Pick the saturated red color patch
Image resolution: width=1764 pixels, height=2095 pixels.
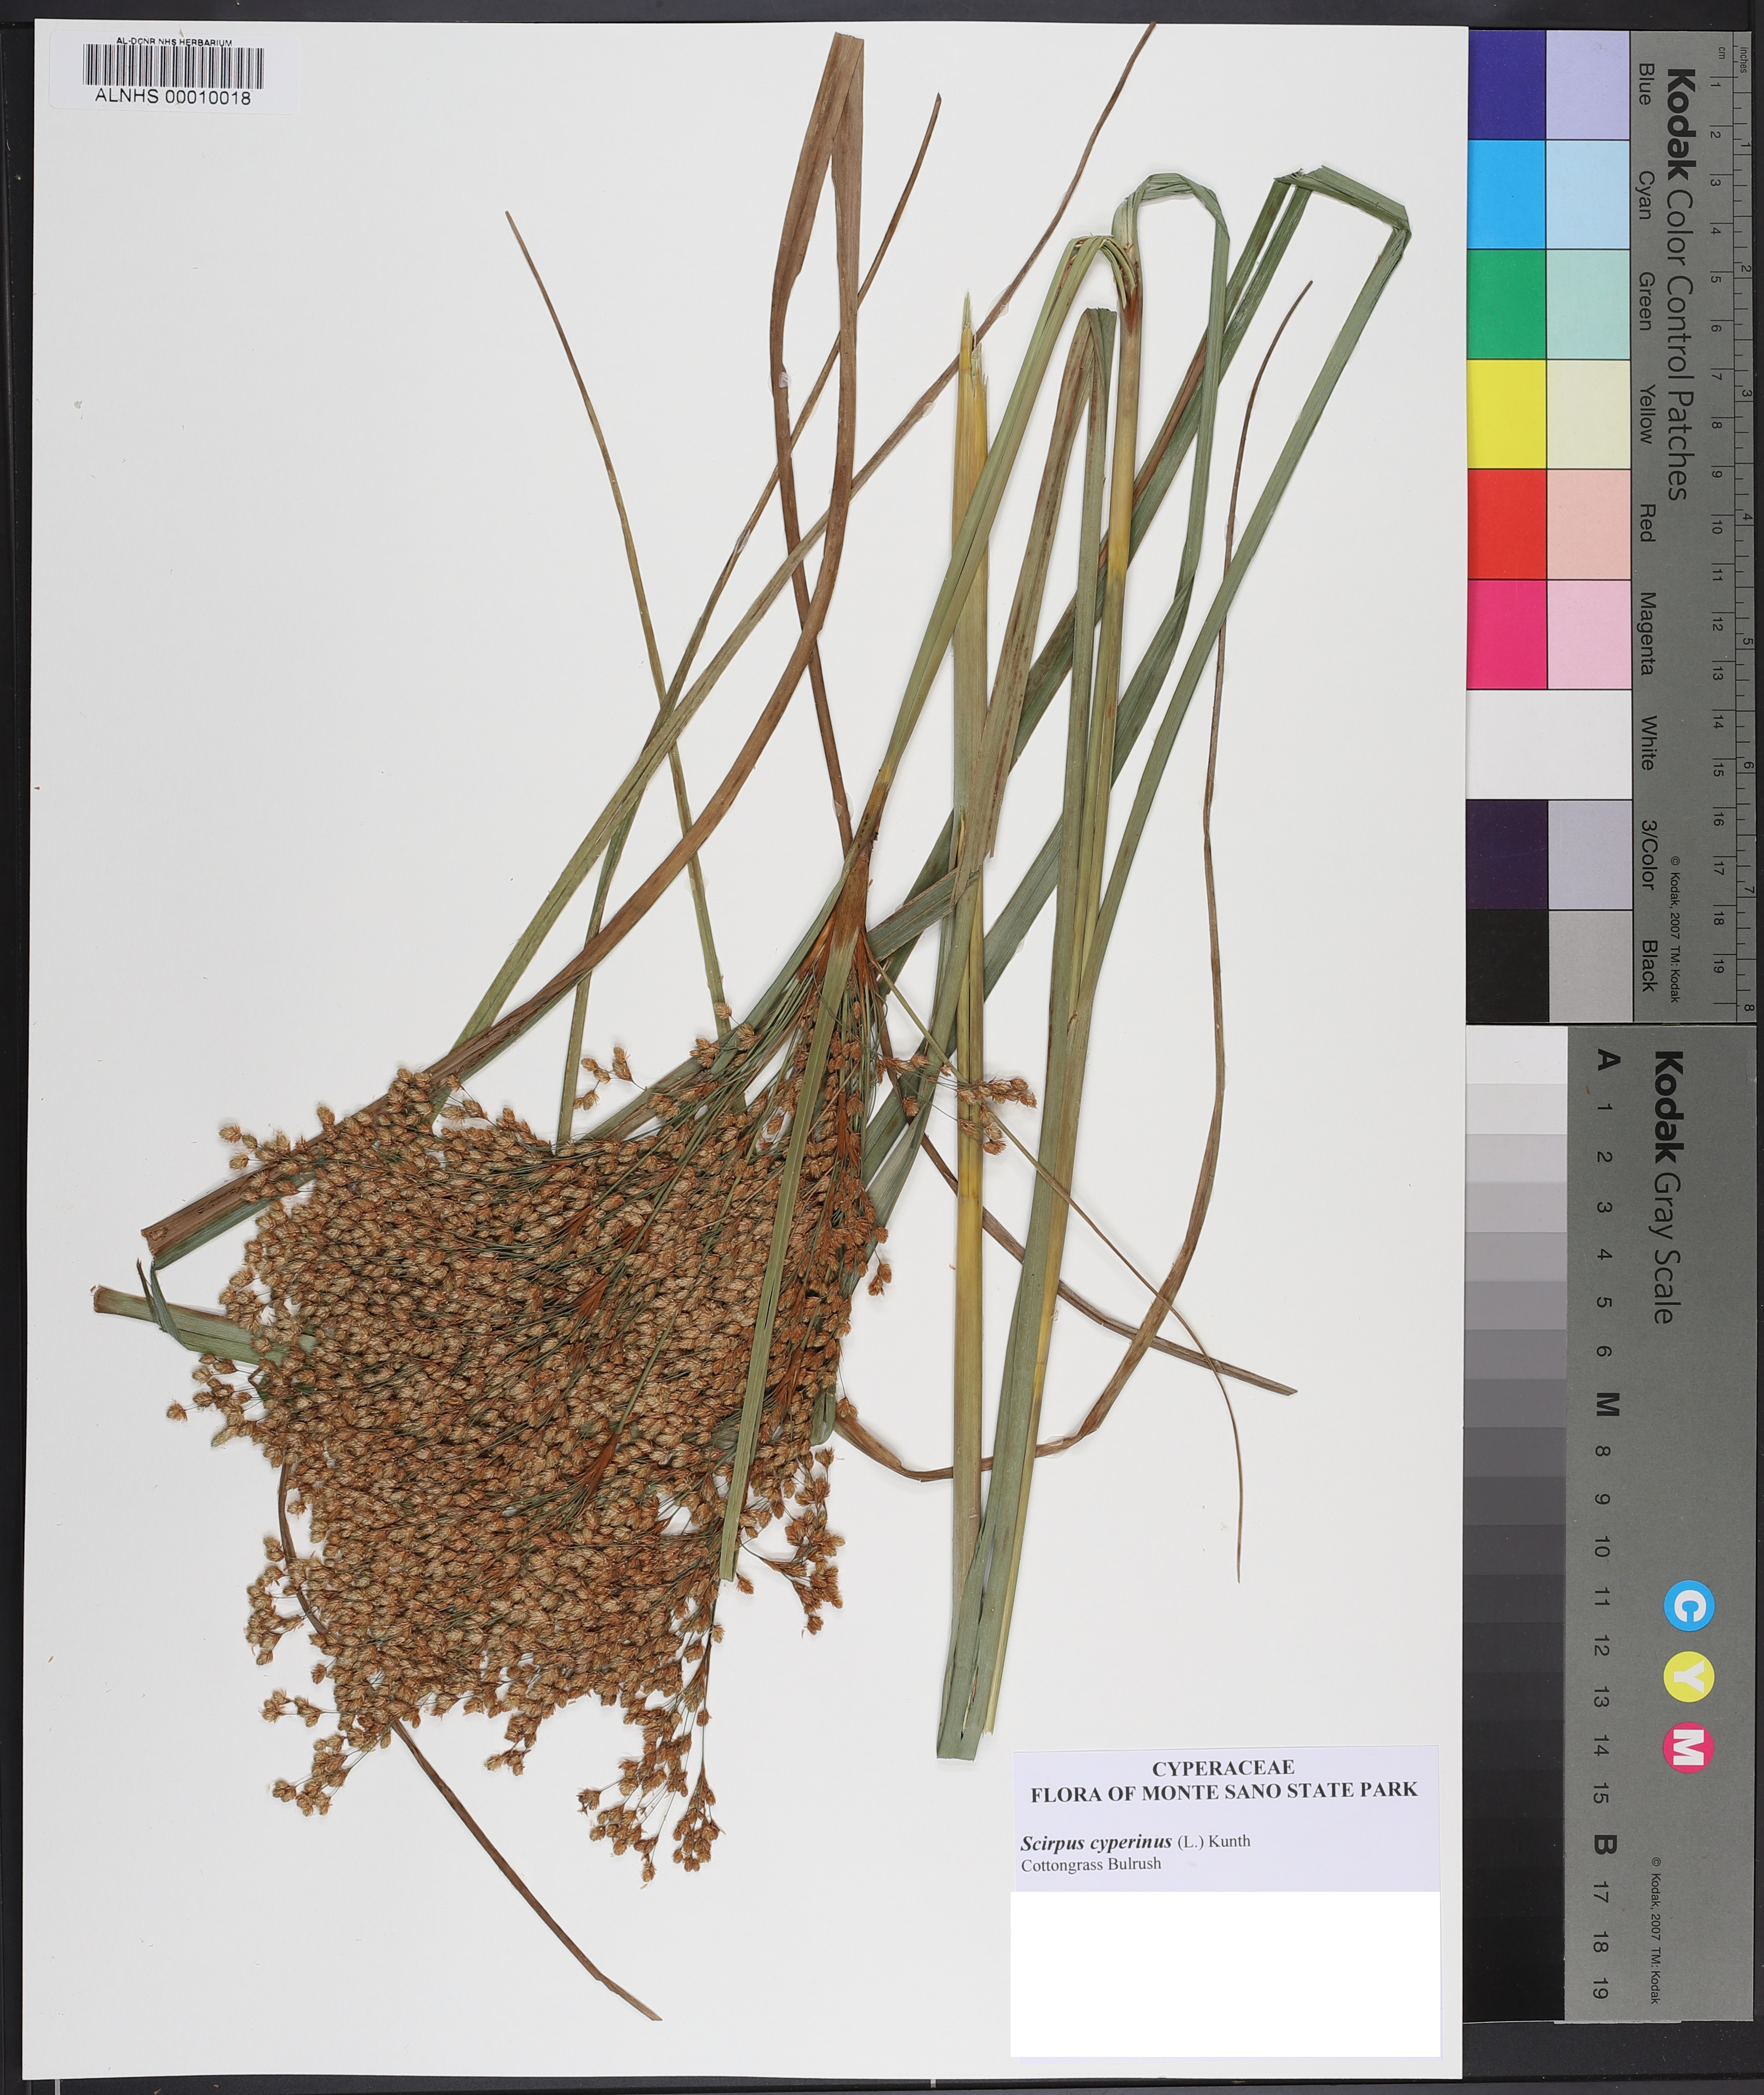pos(1506,524)
